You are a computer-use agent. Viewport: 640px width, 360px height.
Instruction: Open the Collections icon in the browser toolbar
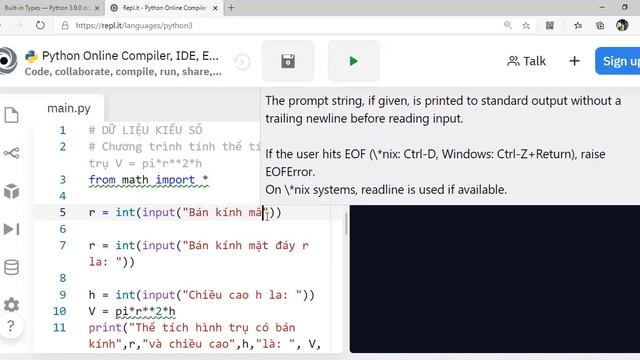600,25
